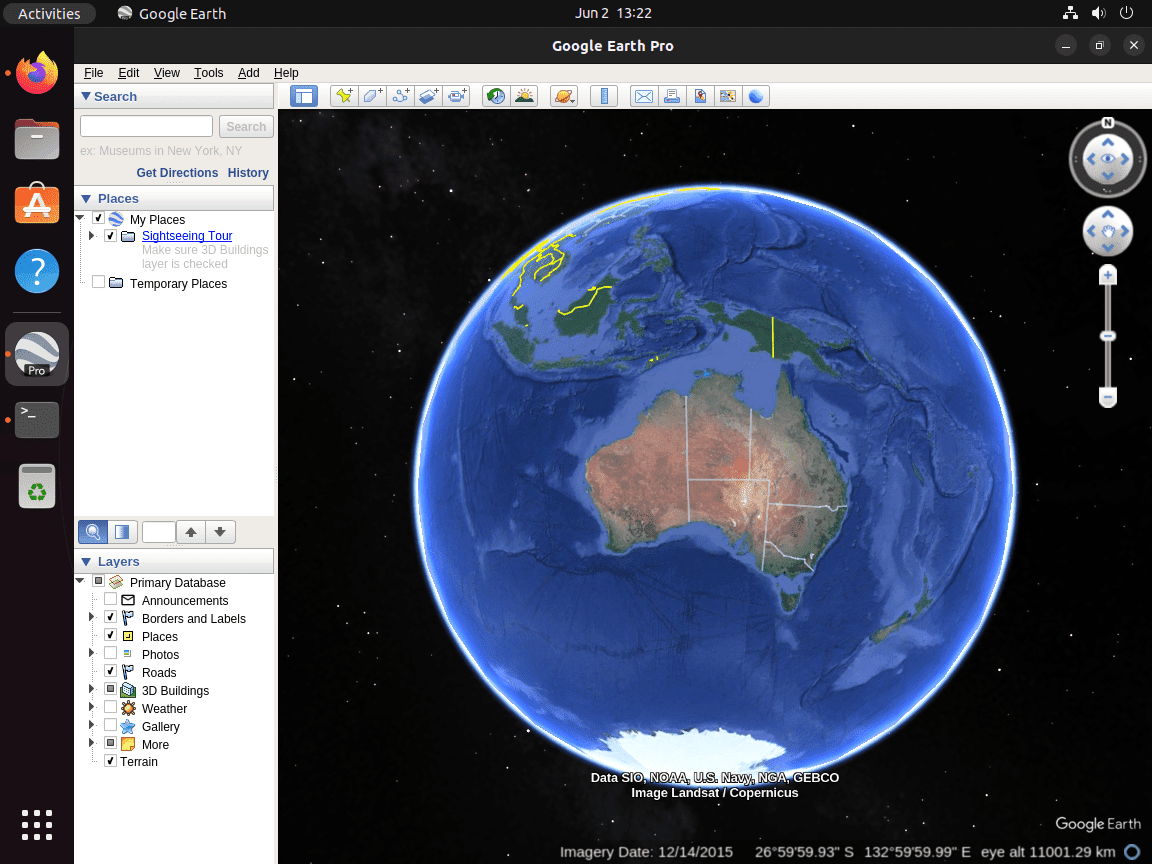Image resolution: width=1152 pixels, height=864 pixels.
Task: Enable the Weather layer
Action: 110,708
